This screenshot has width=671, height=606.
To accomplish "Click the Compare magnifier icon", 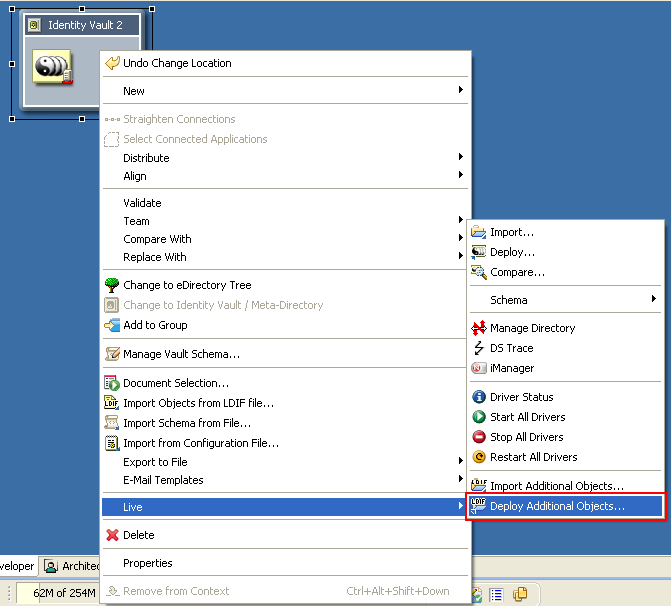I will 478,272.
